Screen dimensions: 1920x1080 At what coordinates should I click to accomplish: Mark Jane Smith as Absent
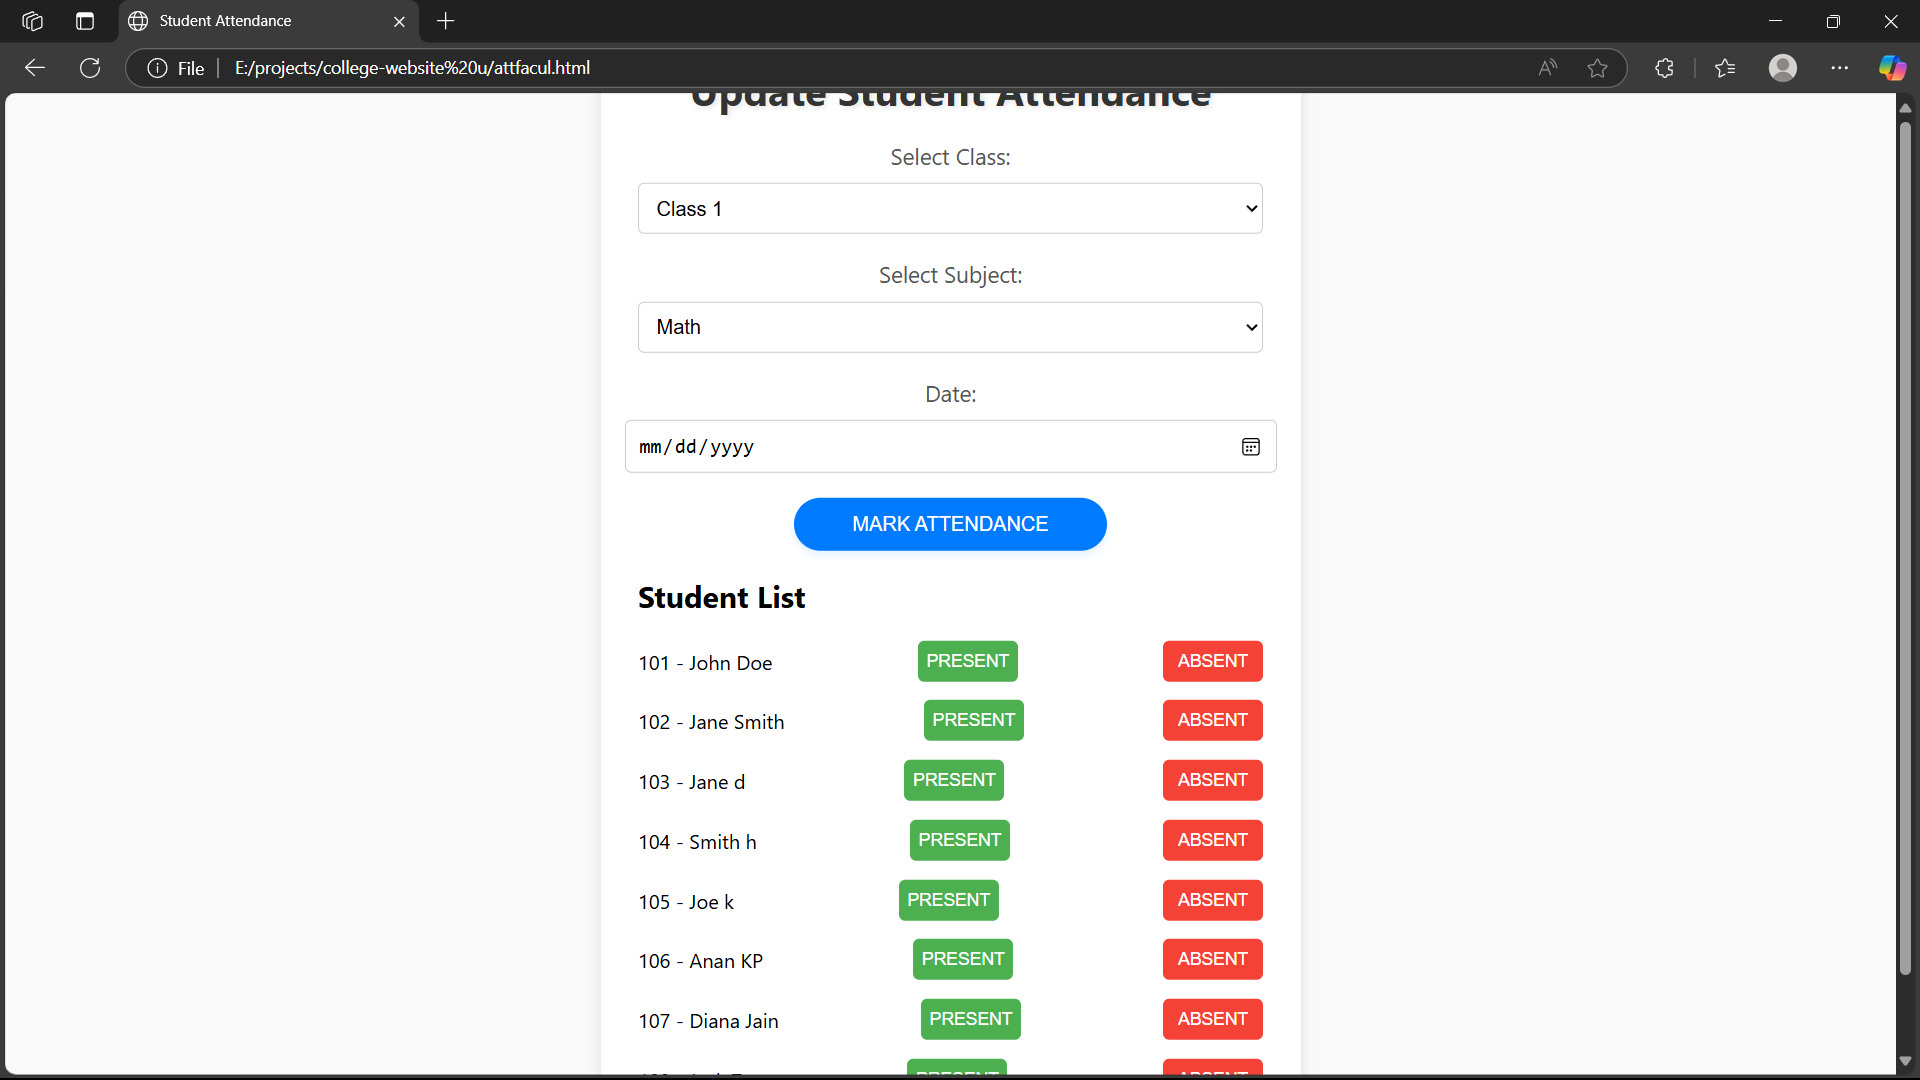click(1212, 720)
